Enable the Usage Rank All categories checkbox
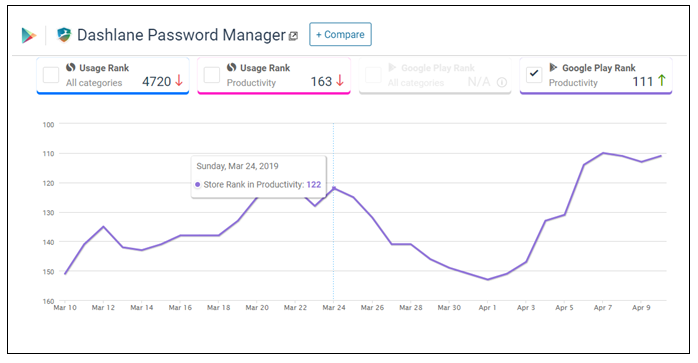Image resolution: width=698 pixels, height=363 pixels. (x=51, y=75)
